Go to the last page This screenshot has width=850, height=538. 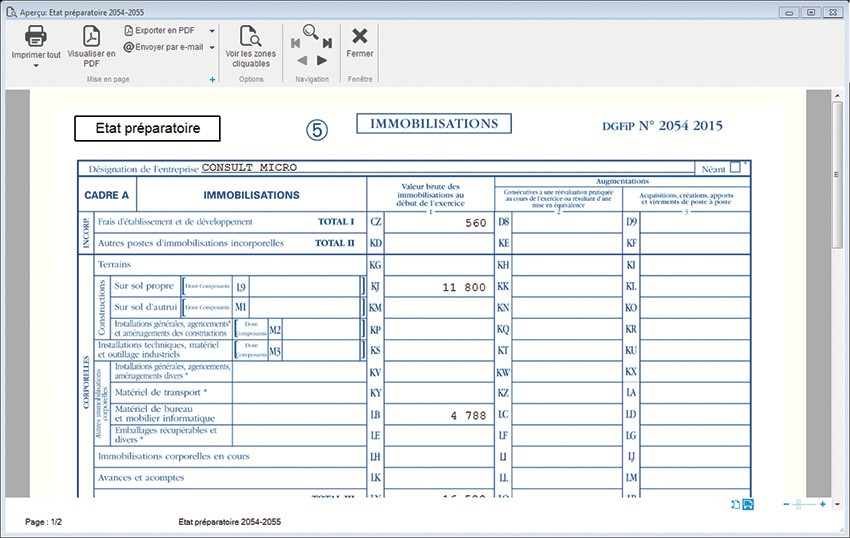coord(327,44)
